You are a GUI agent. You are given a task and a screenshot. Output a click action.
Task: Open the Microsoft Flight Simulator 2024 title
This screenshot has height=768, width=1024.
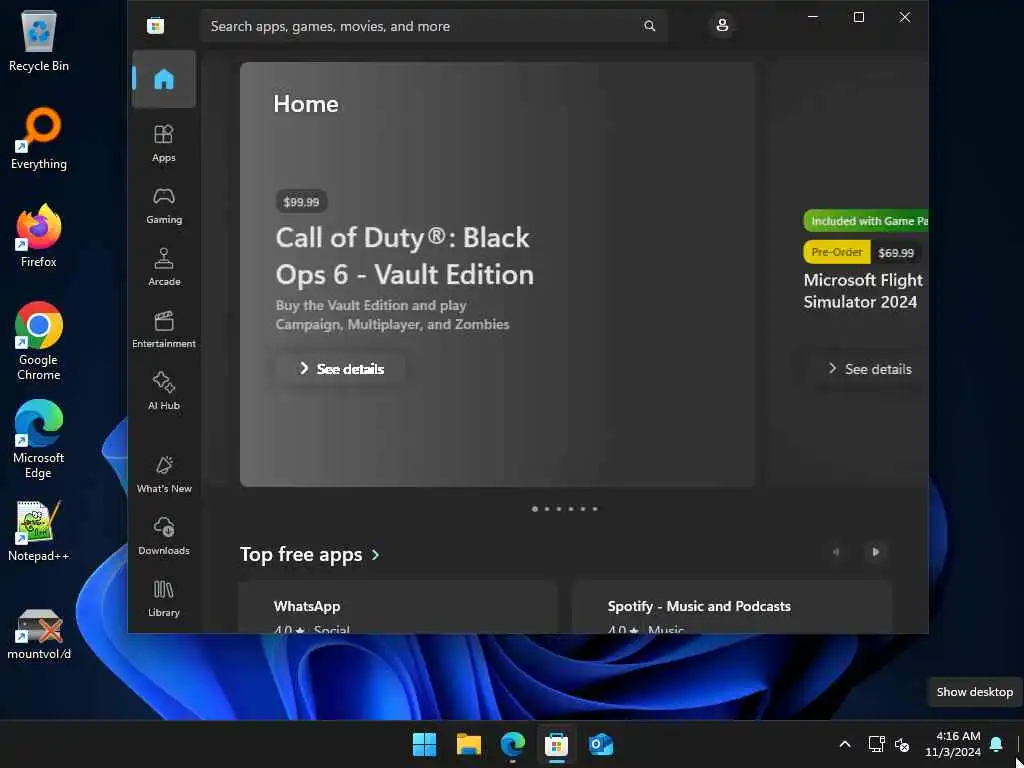(x=863, y=291)
